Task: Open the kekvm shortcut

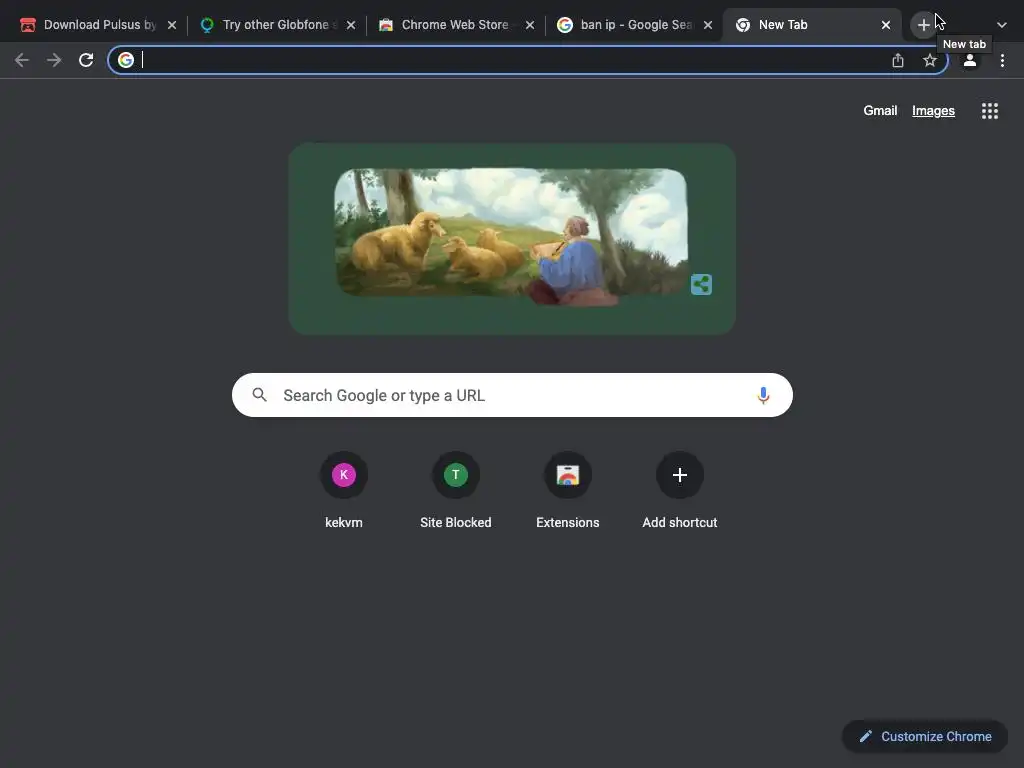Action: point(344,490)
